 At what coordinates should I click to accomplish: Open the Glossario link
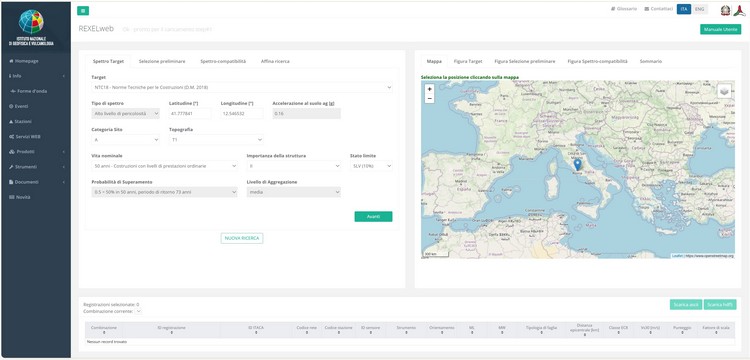point(624,9)
